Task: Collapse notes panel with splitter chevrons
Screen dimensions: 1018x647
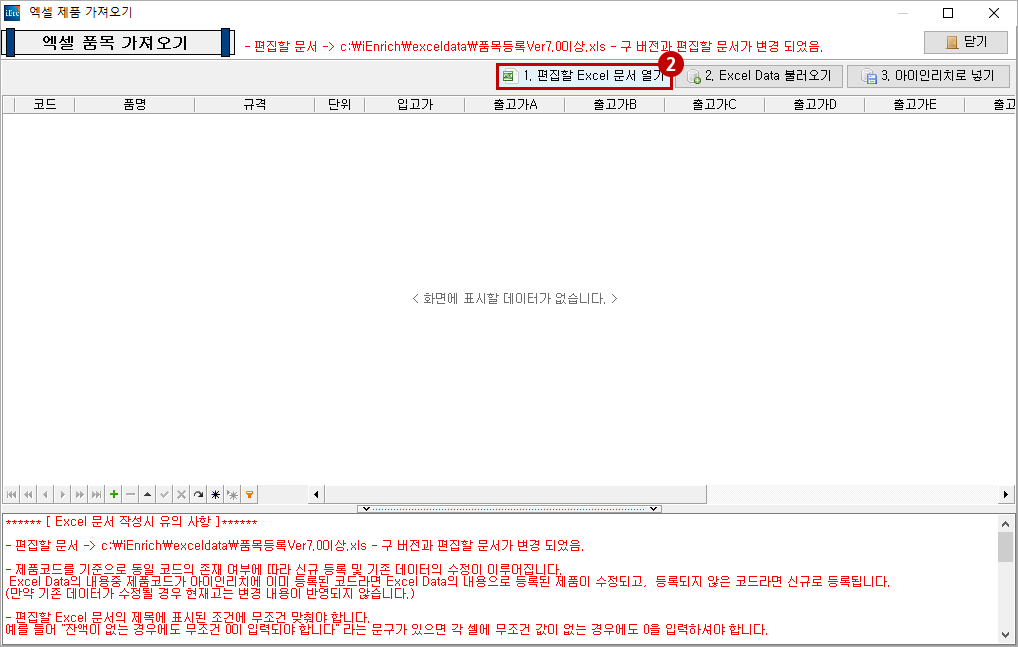Action: (x=510, y=509)
